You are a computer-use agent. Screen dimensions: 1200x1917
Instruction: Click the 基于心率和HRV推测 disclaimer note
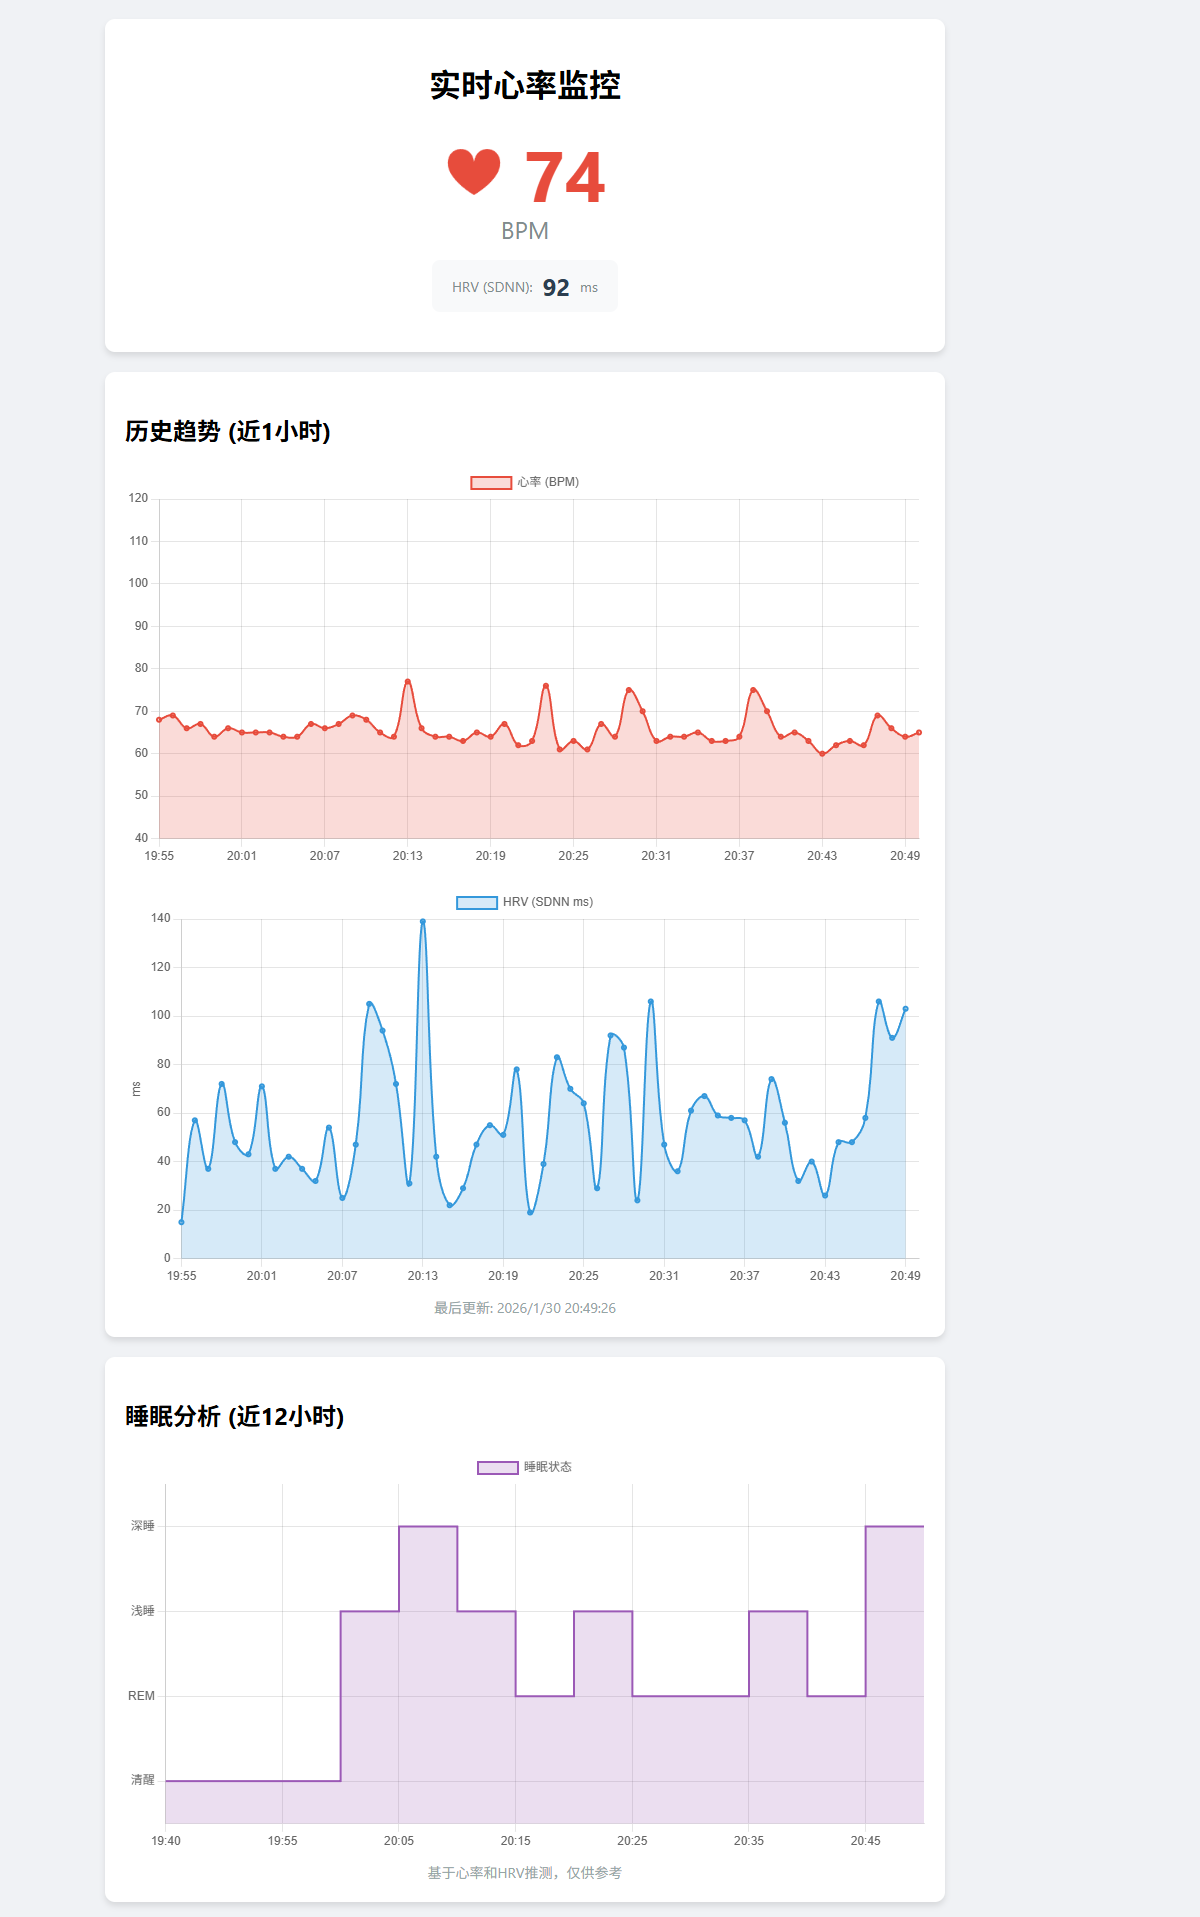pos(525,1873)
